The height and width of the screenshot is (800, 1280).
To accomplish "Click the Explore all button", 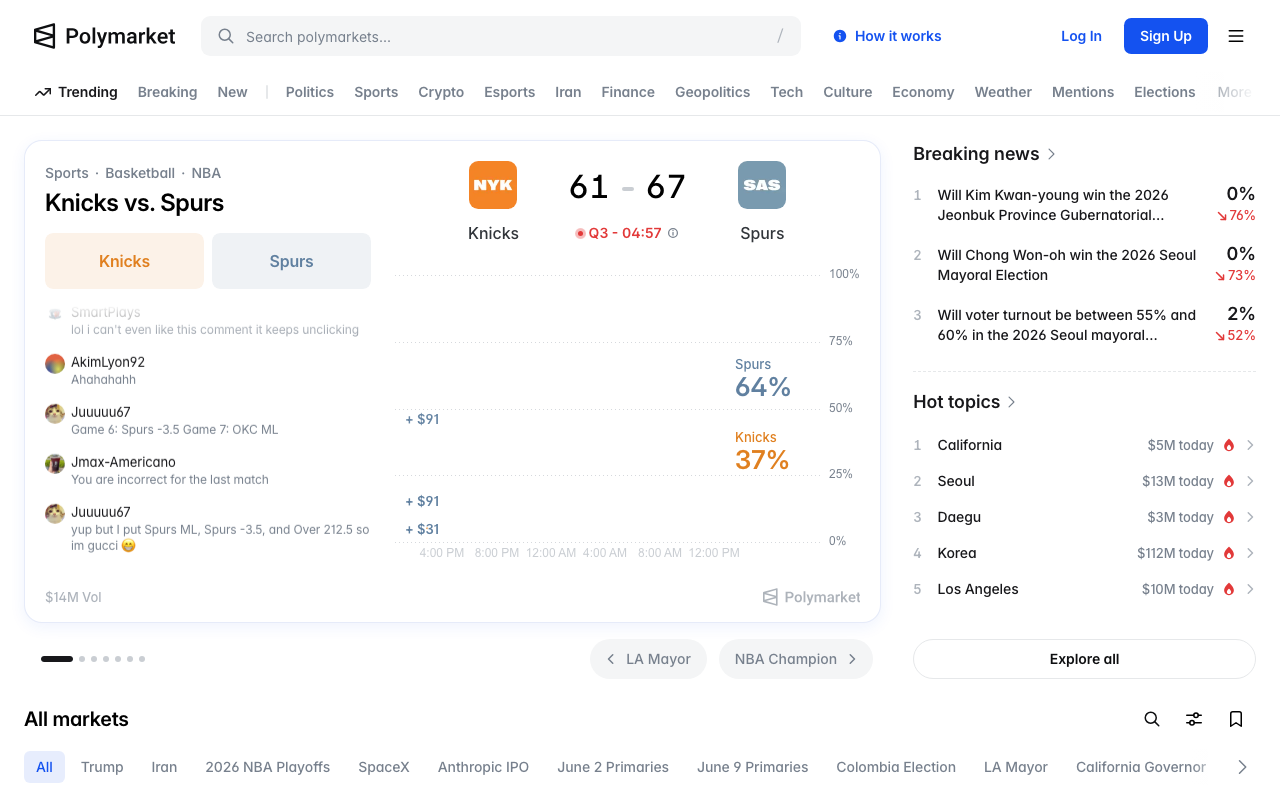I will click(x=1084, y=659).
